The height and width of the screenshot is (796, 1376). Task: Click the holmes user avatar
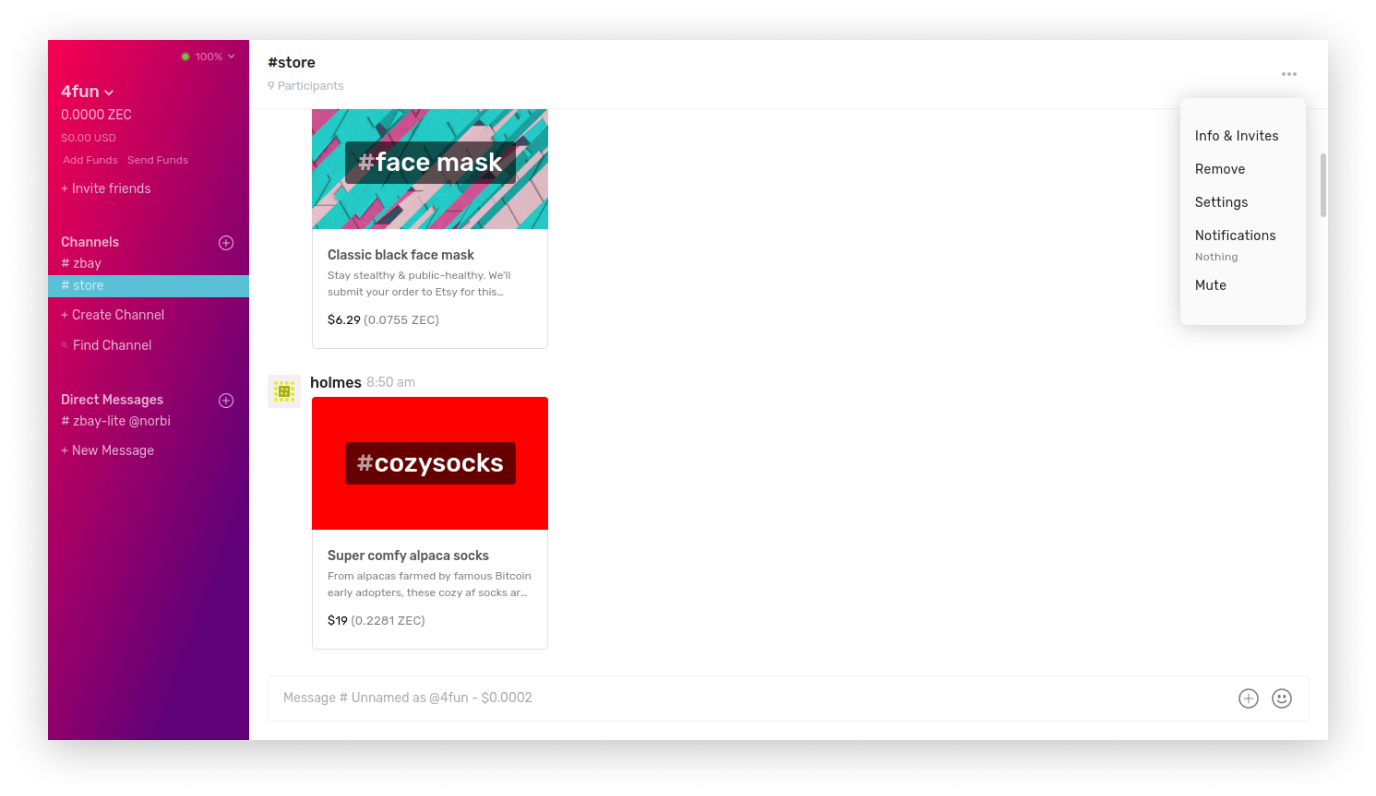click(x=284, y=392)
